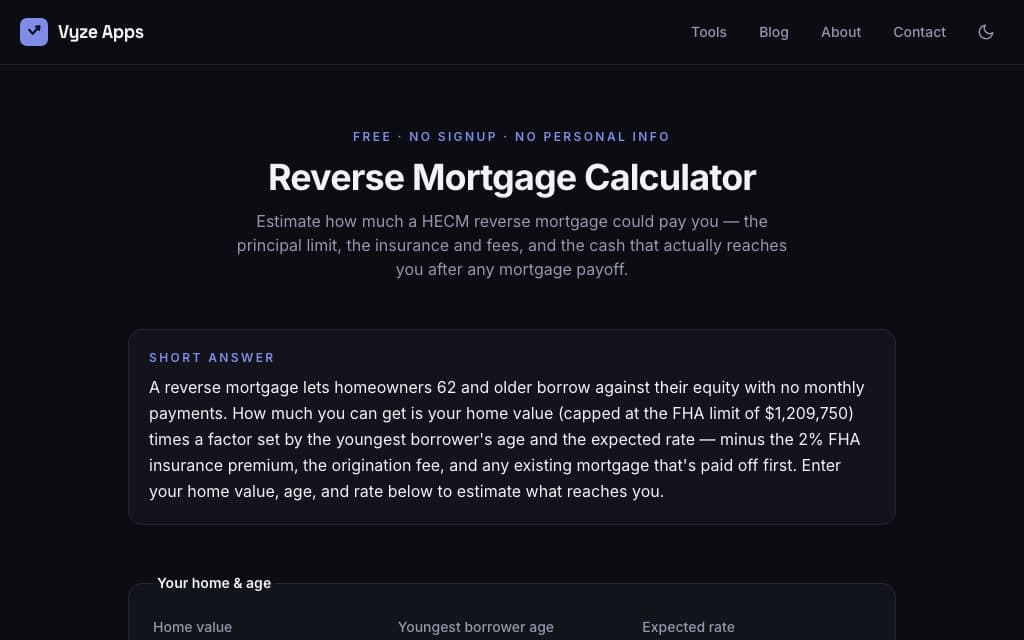Click the word HECM in the subtitle

pyautogui.click(x=445, y=221)
